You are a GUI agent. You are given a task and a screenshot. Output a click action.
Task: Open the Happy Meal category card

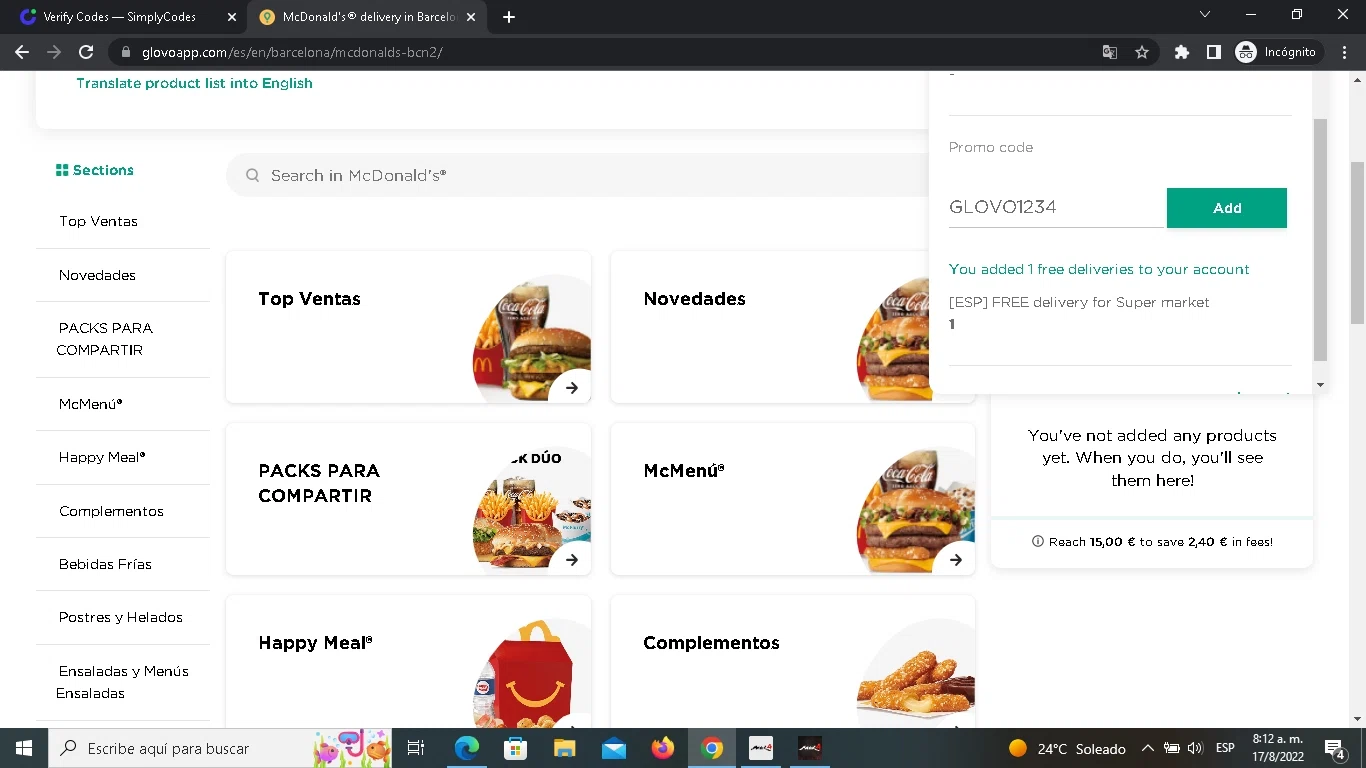click(408, 662)
